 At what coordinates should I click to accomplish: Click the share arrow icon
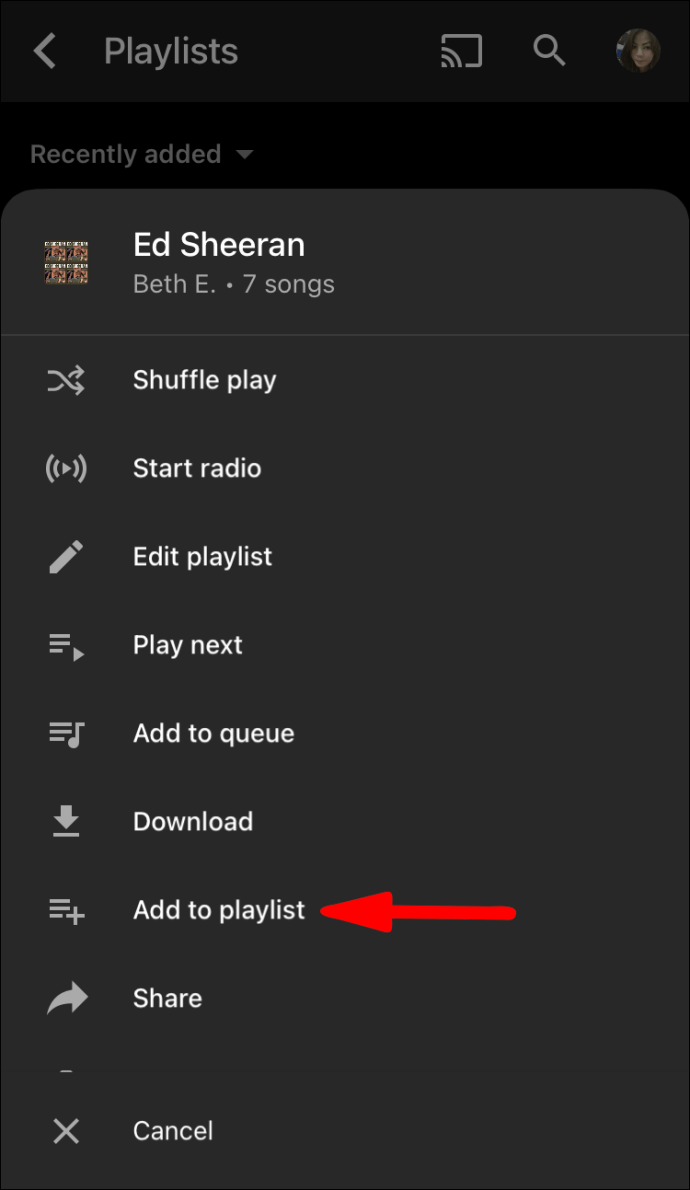tap(67, 999)
